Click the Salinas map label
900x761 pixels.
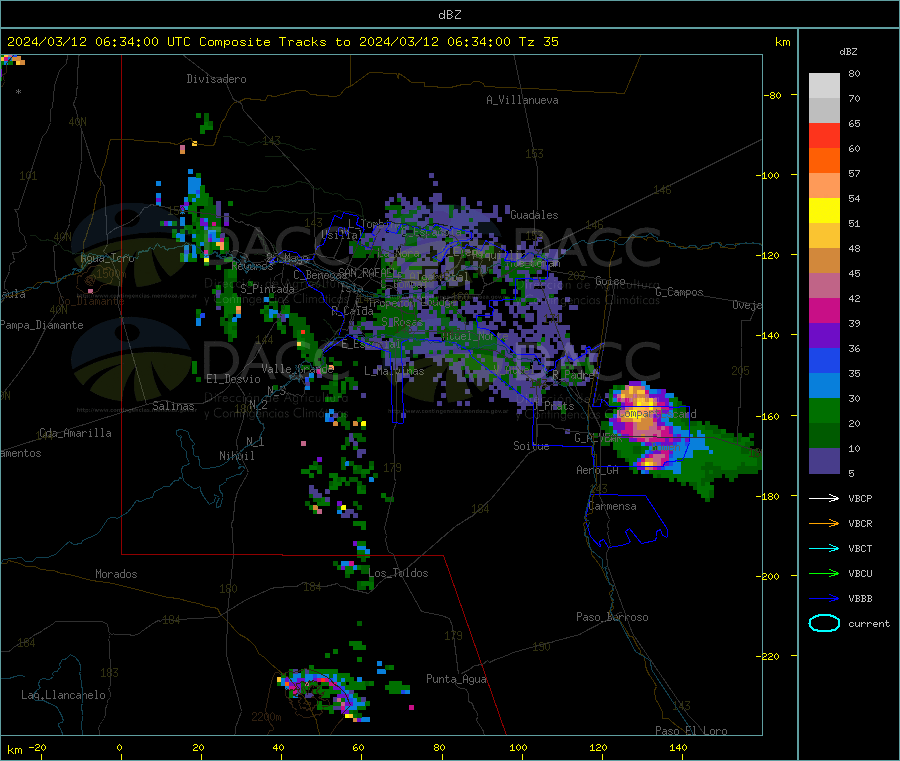click(173, 406)
